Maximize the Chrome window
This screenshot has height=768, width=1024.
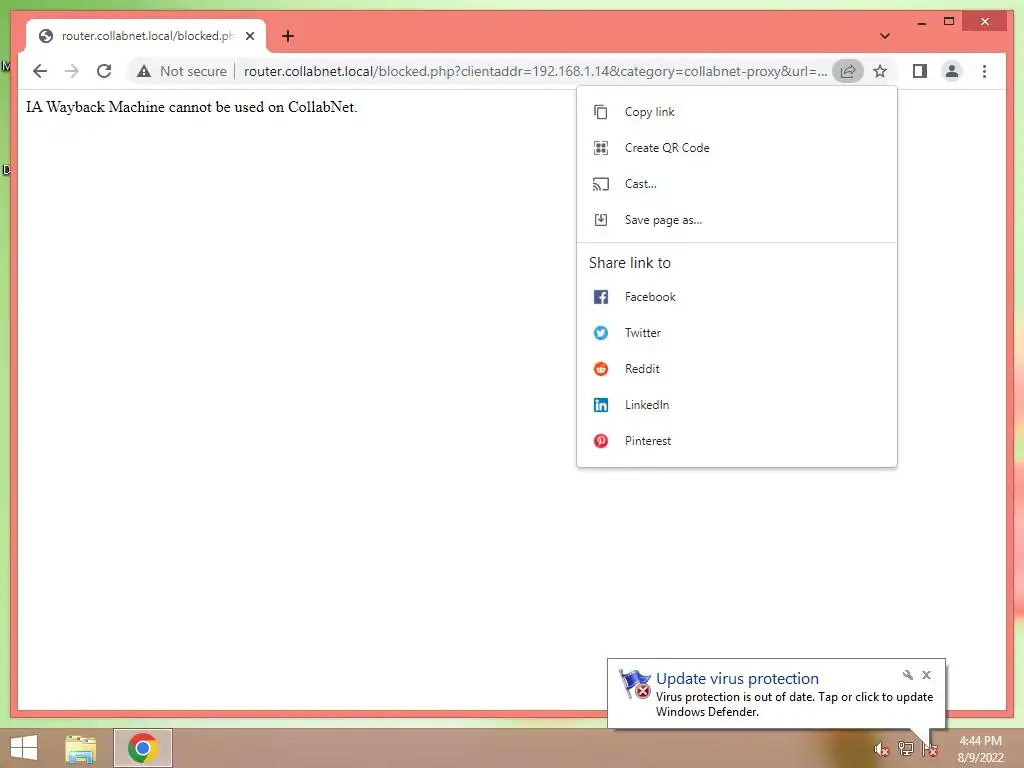949,22
